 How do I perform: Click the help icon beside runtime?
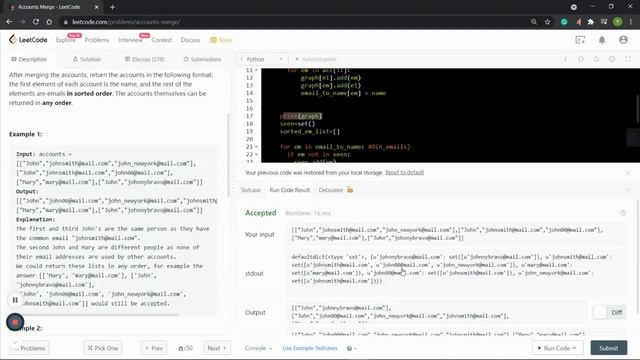[623, 213]
